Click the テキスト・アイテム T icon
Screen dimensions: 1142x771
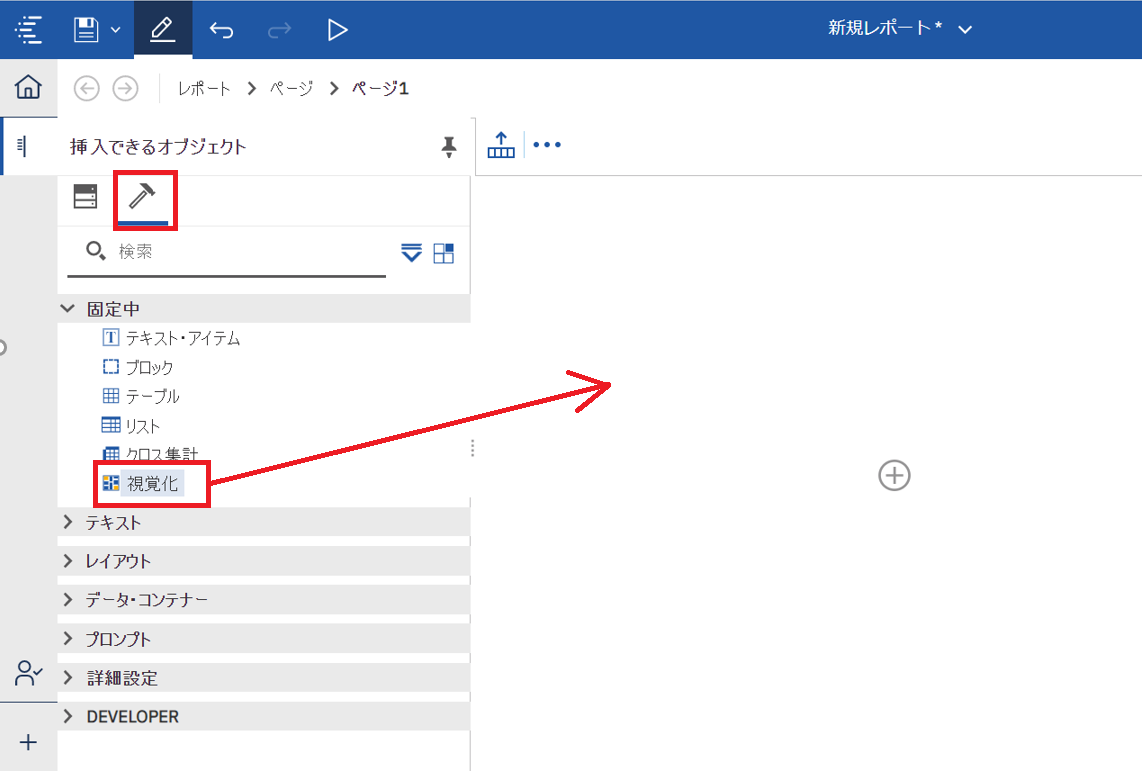111,338
